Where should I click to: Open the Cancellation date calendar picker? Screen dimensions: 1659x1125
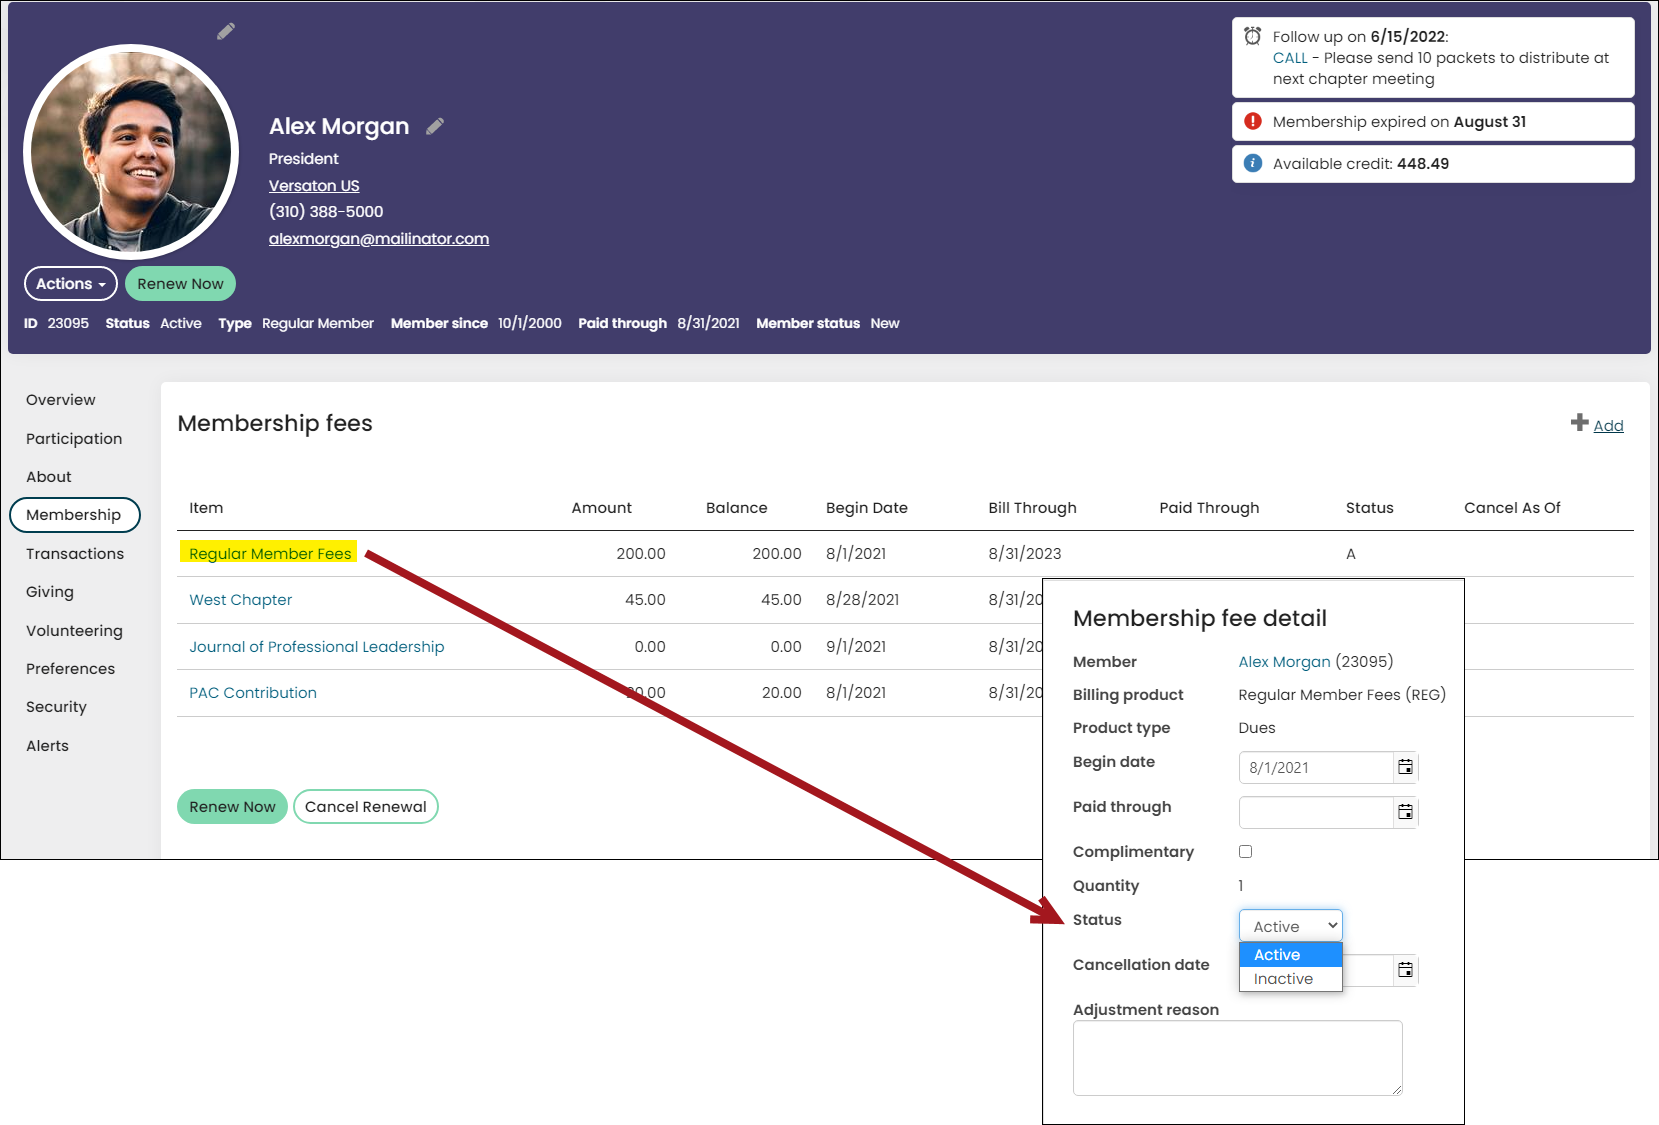click(1405, 970)
